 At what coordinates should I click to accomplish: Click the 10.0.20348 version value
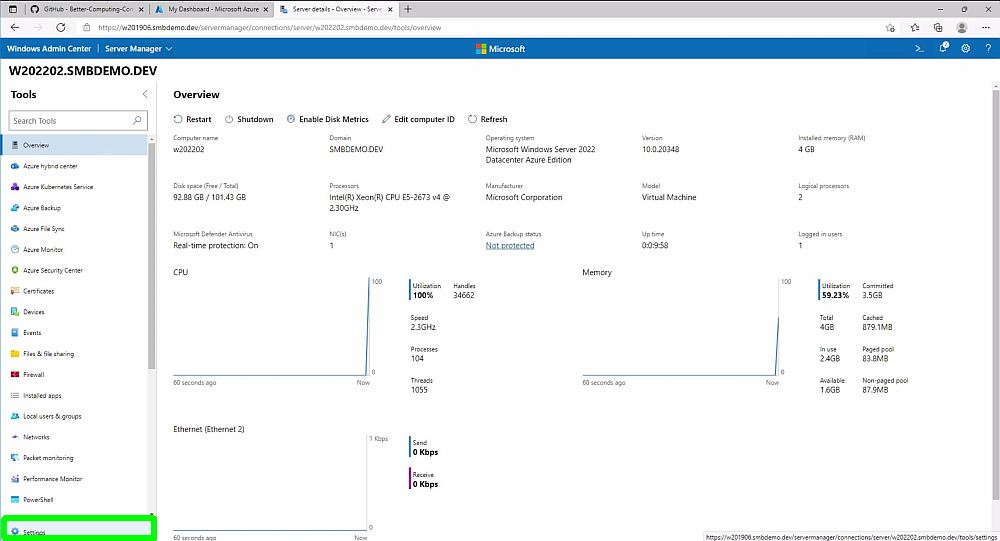tap(660, 149)
